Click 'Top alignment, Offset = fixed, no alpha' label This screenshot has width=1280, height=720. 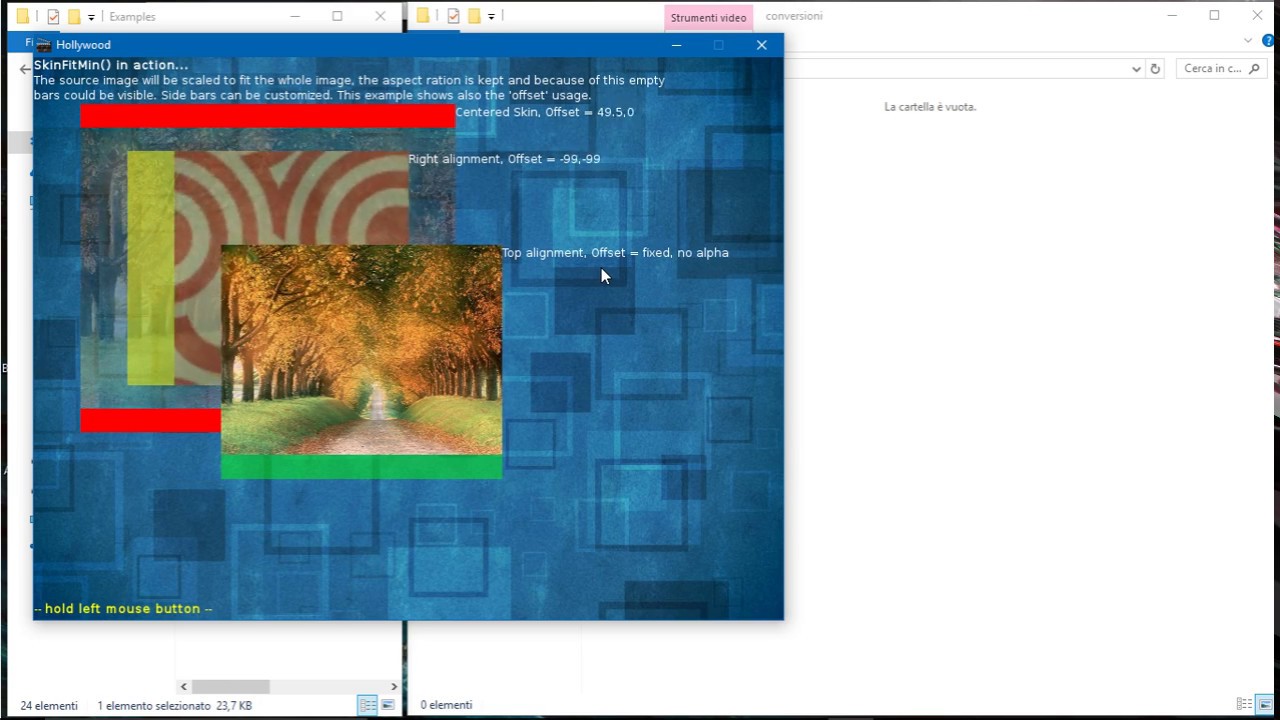tap(615, 253)
